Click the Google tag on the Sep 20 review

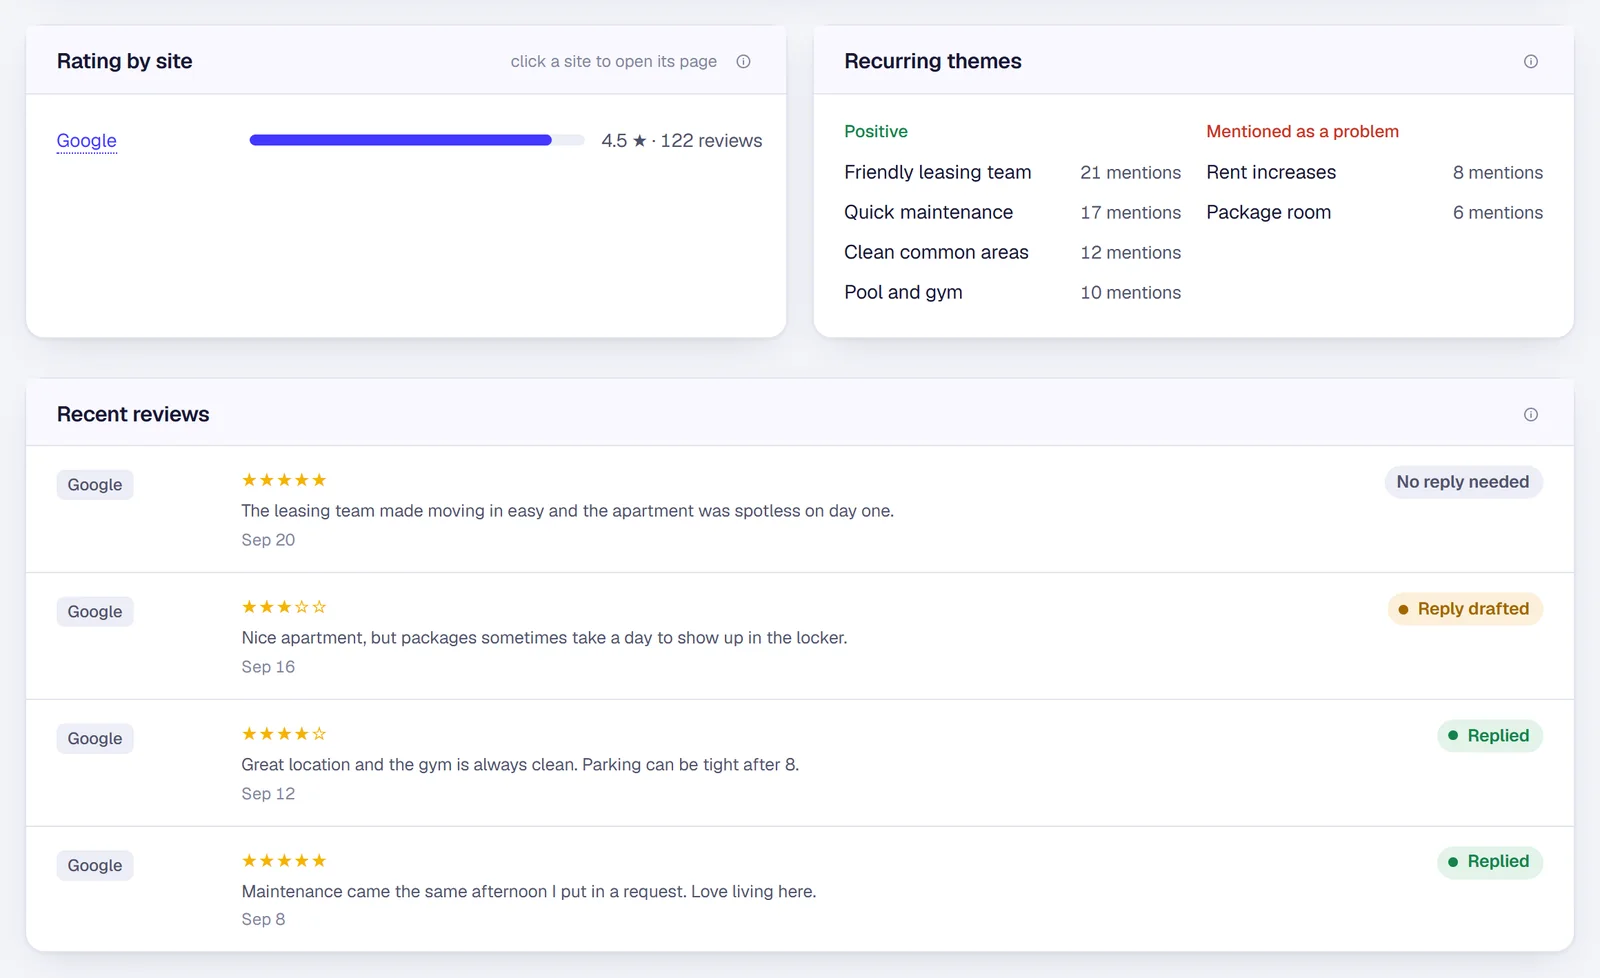tap(95, 485)
